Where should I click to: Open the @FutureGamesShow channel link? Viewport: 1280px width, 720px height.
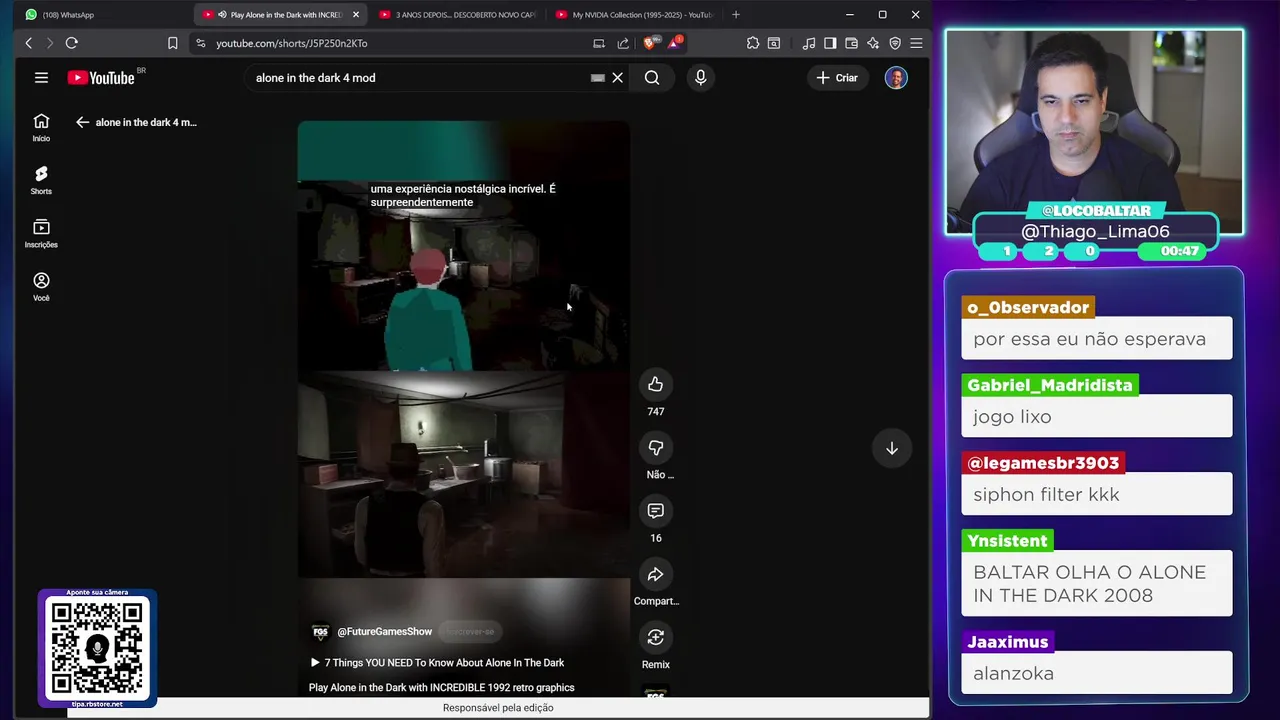[x=385, y=631]
